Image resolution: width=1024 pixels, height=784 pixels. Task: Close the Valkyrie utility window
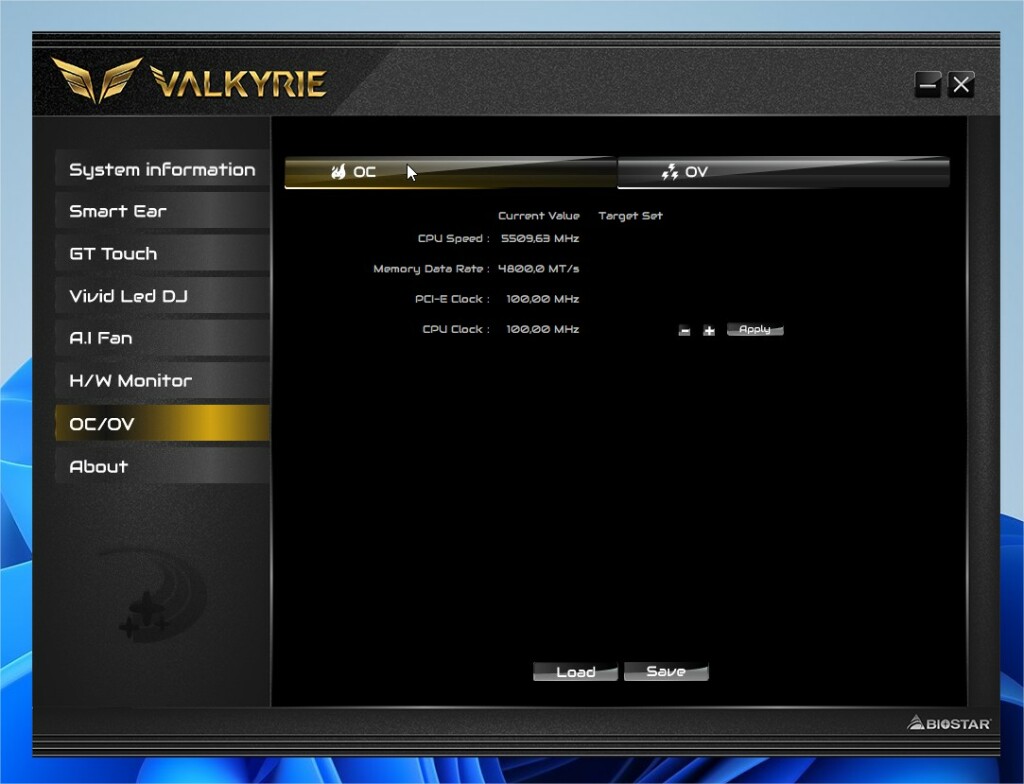(x=961, y=84)
